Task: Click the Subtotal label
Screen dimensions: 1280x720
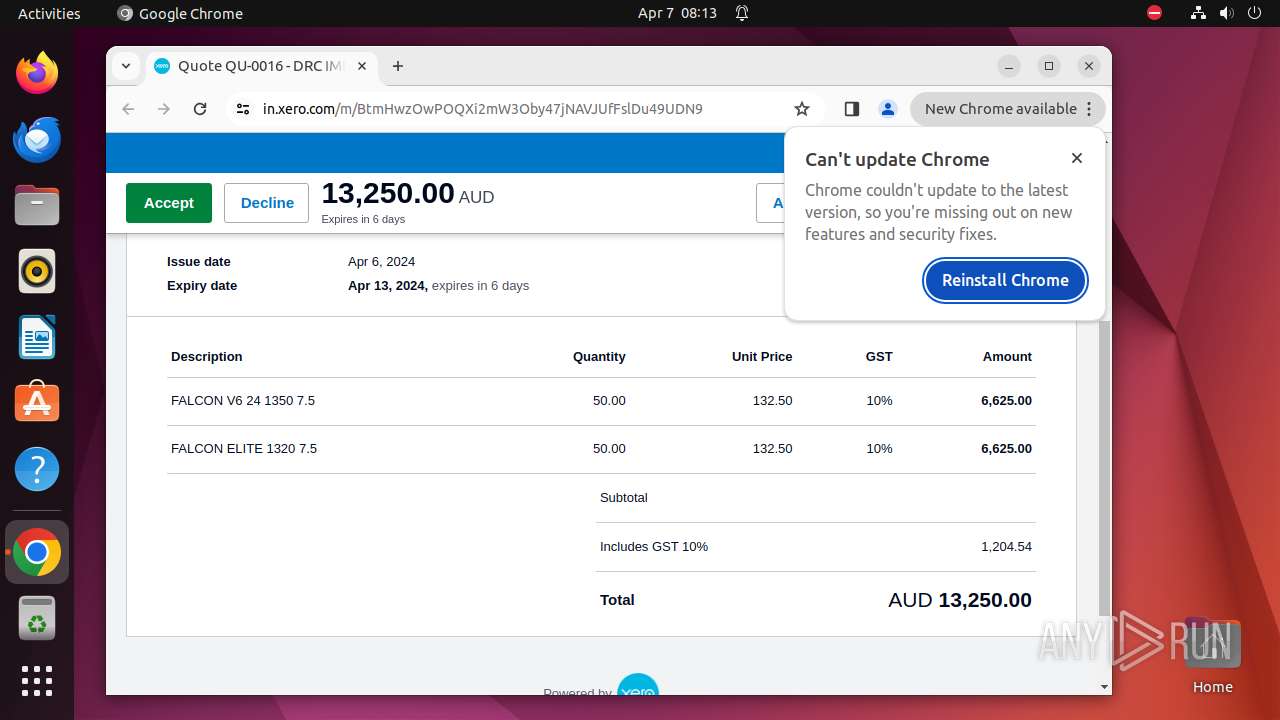Action: pos(624,498)
